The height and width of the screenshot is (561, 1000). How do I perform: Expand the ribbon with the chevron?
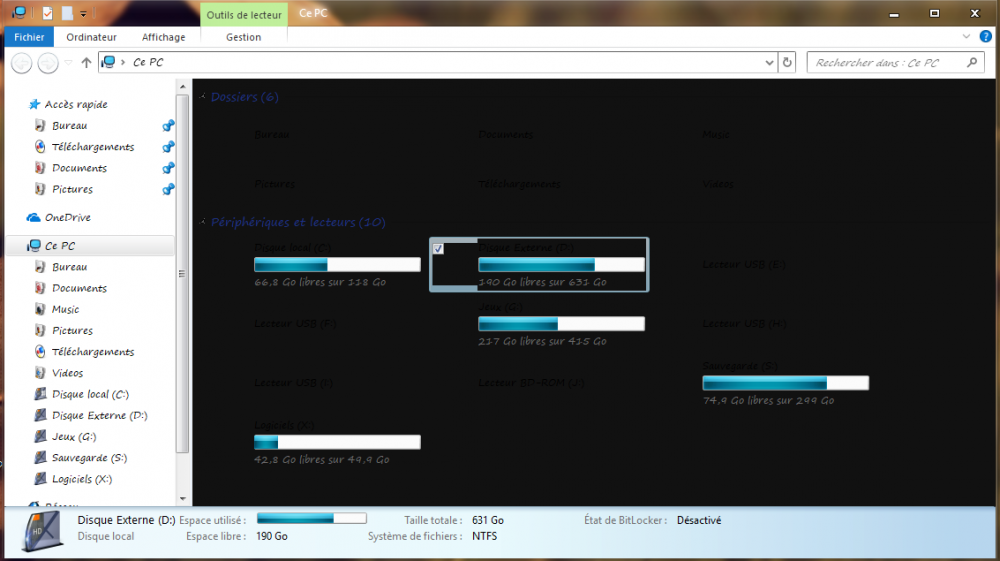pos(966,37)
